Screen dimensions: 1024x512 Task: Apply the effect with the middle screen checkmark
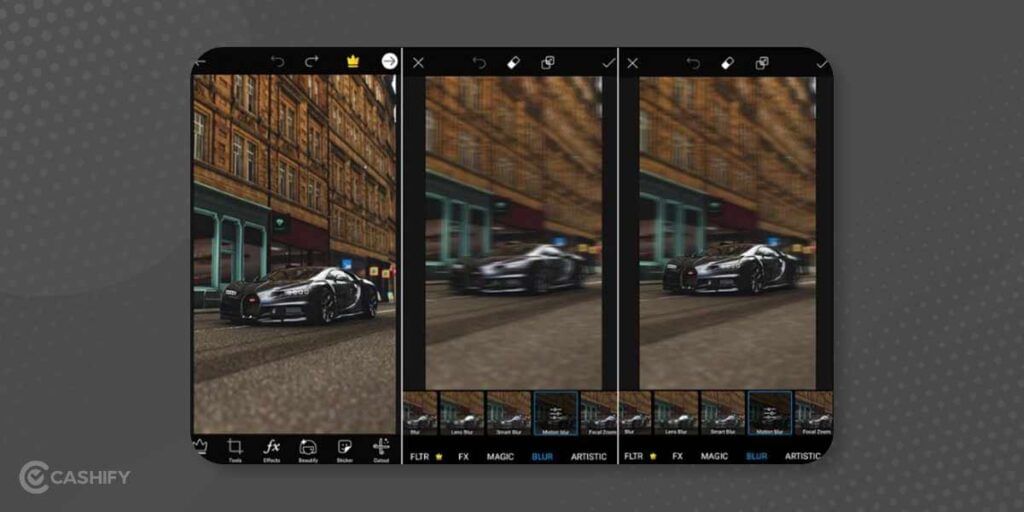pyautogui.click(x=608, y=63)
